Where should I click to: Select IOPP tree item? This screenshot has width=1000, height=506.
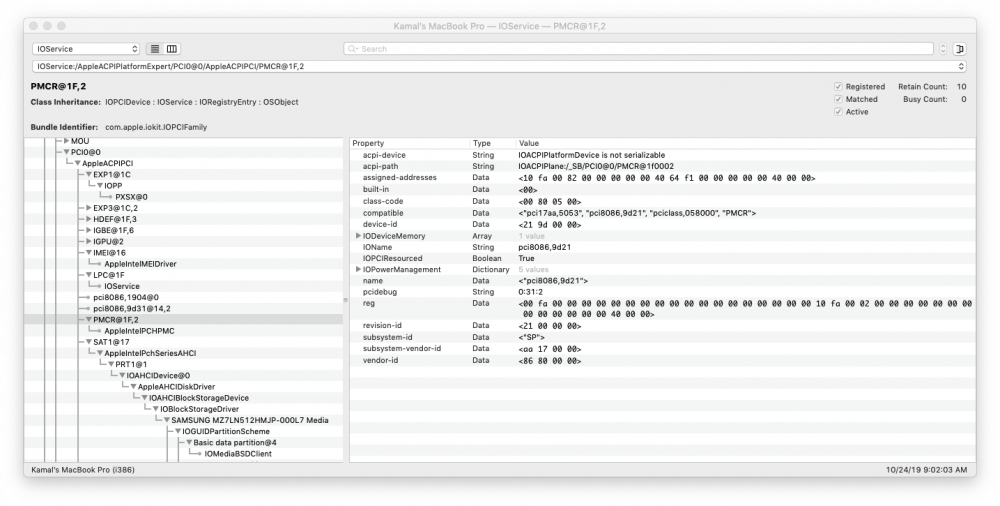114,186
